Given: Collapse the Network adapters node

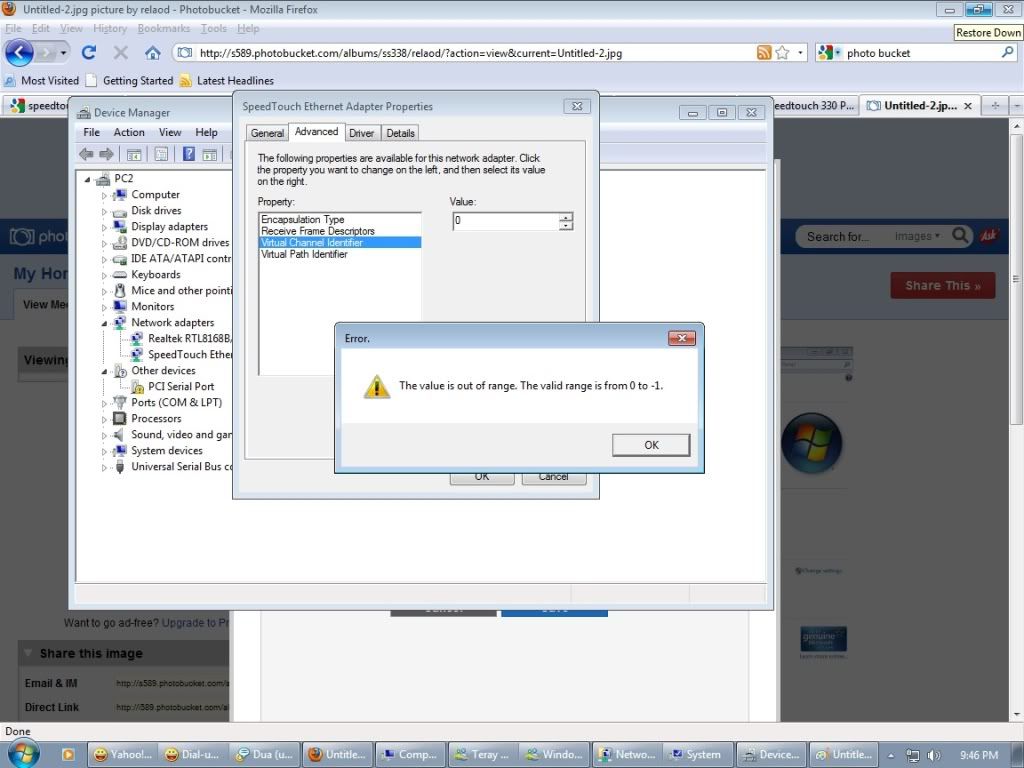Looking at the screenshot, I should click(104, 323).
